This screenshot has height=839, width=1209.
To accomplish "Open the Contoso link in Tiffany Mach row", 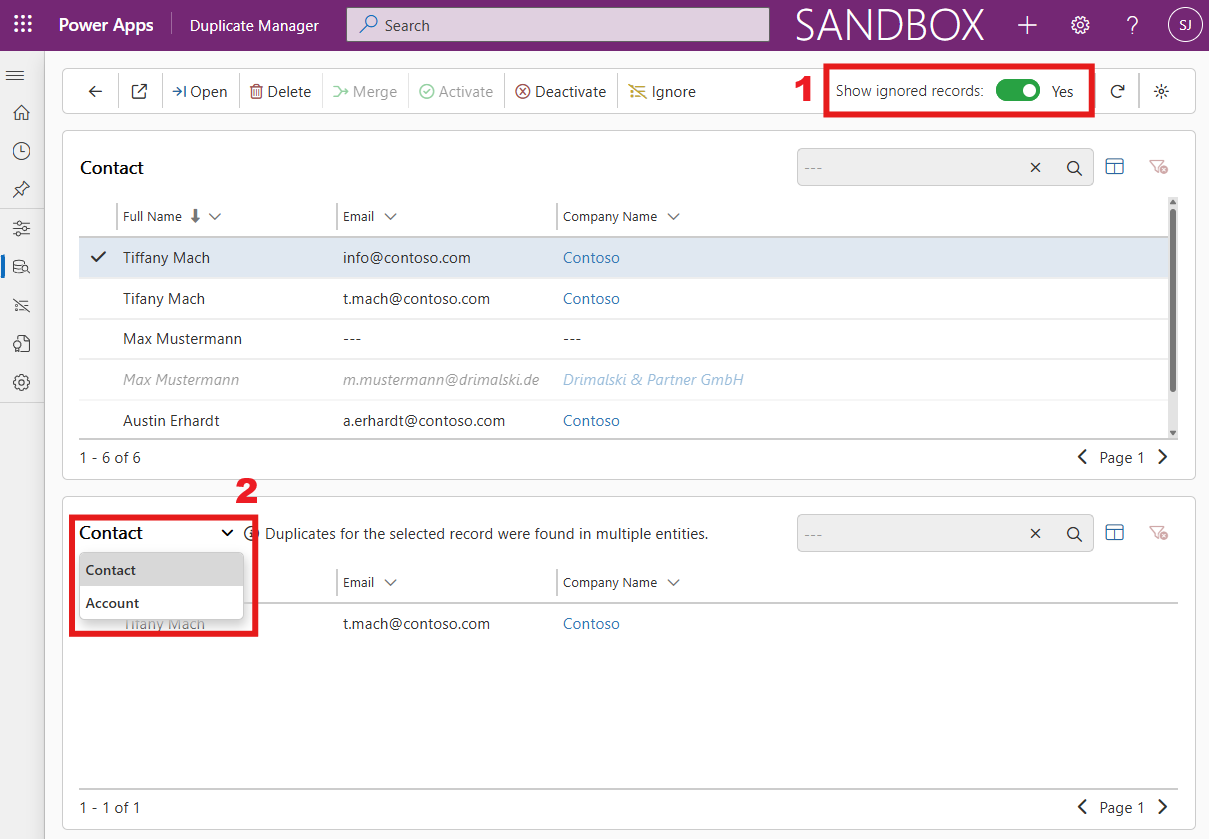I will point(591,258).
